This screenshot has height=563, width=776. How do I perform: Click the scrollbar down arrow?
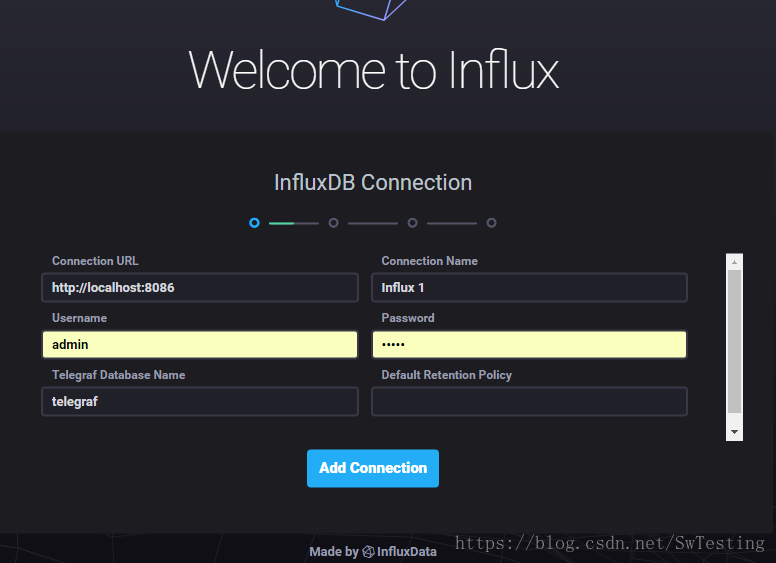[734, 432]
